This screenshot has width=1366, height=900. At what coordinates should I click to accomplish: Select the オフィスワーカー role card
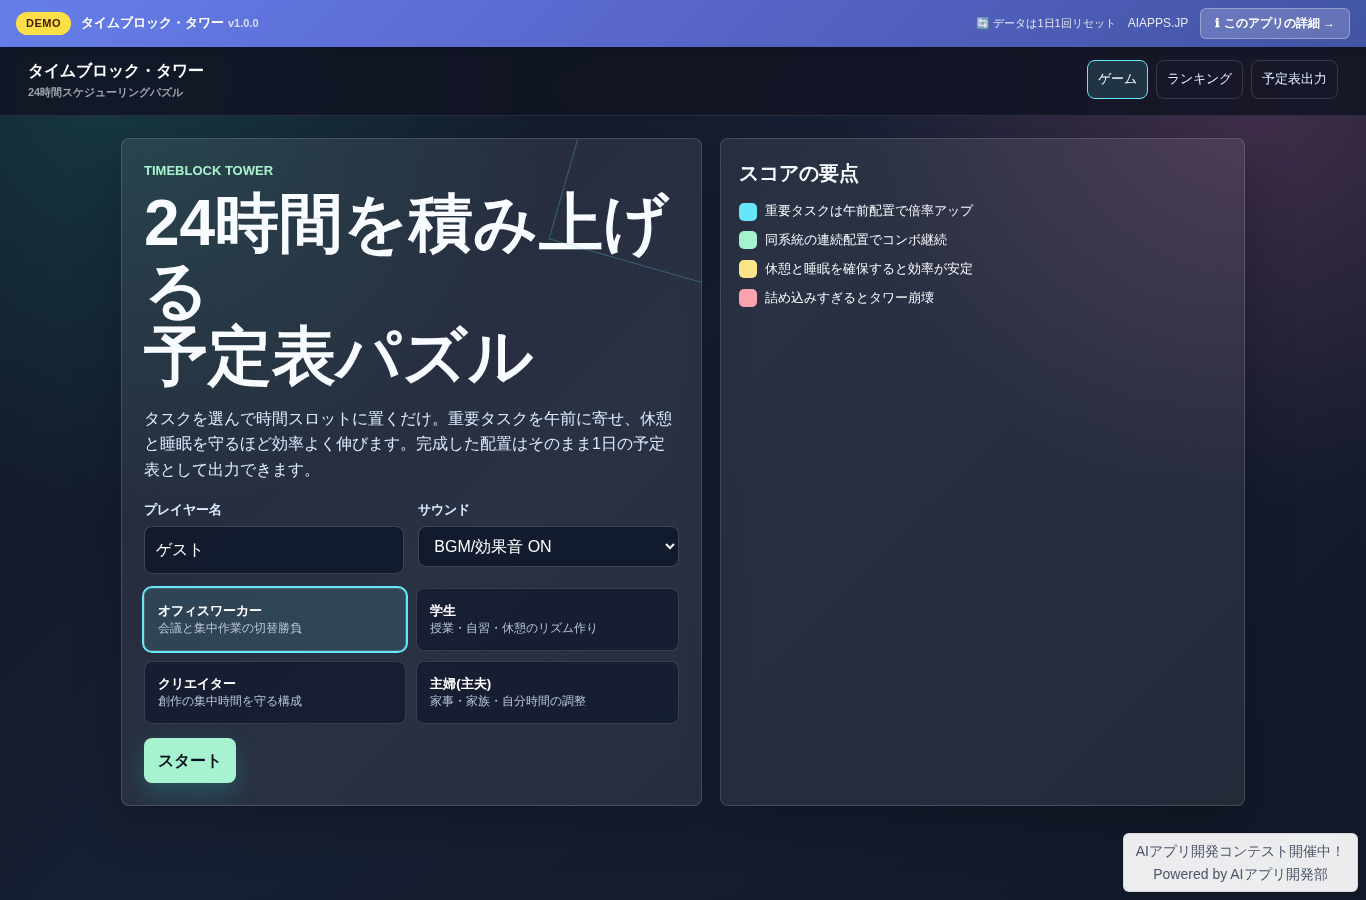275,619
